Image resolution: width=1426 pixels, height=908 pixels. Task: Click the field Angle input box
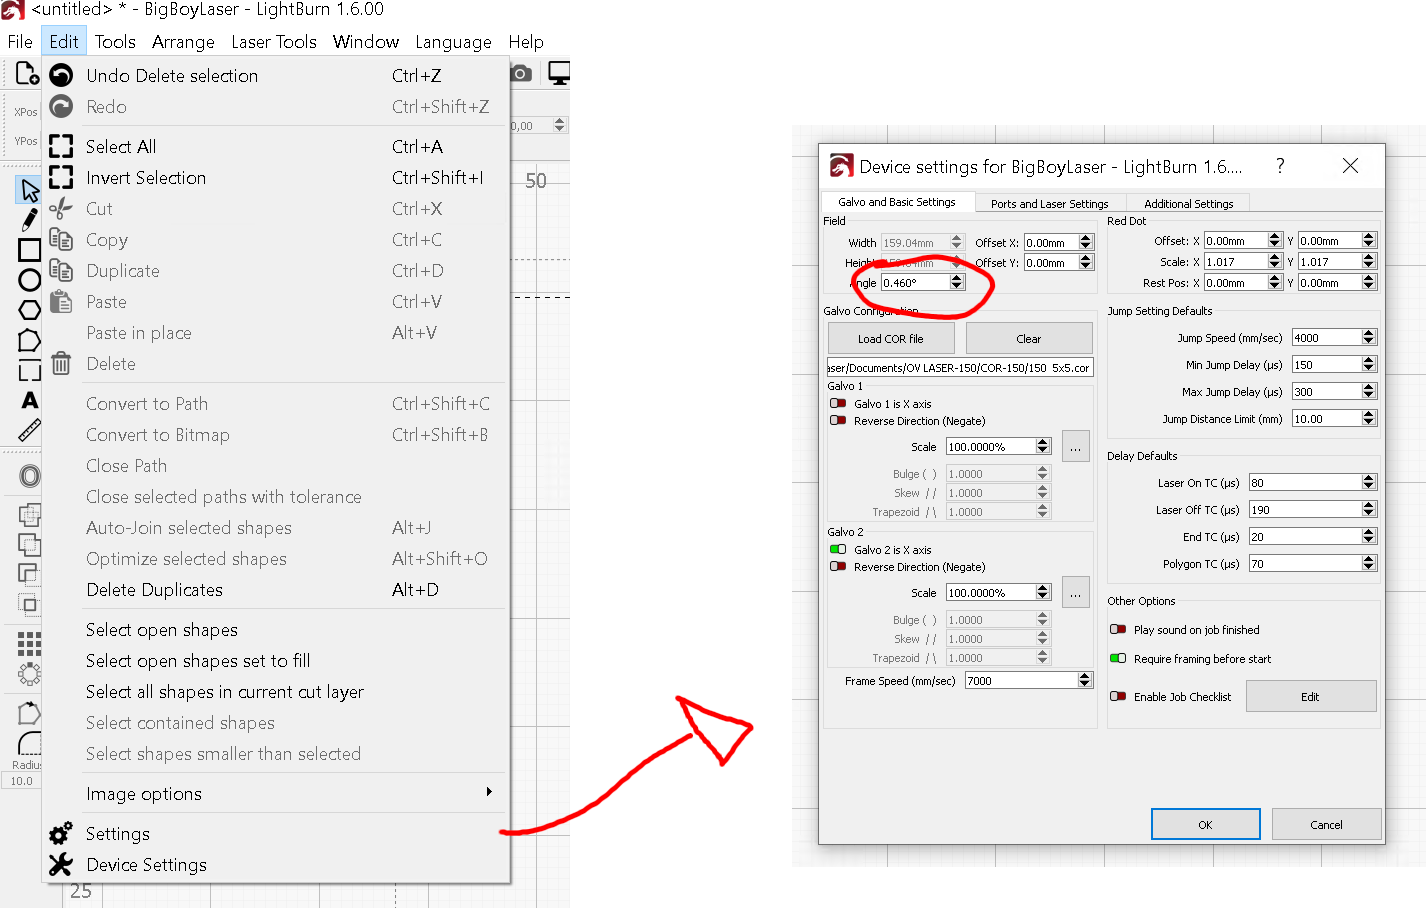click(914, 283)
